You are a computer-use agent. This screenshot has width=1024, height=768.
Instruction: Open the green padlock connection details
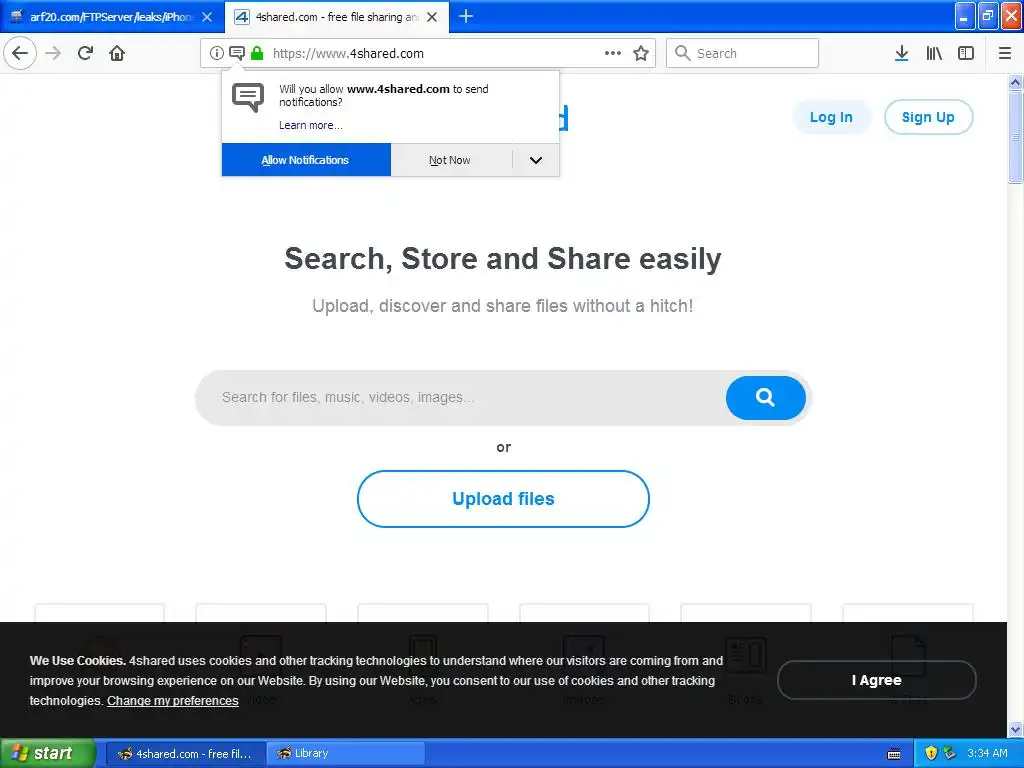tap(257, 53)
